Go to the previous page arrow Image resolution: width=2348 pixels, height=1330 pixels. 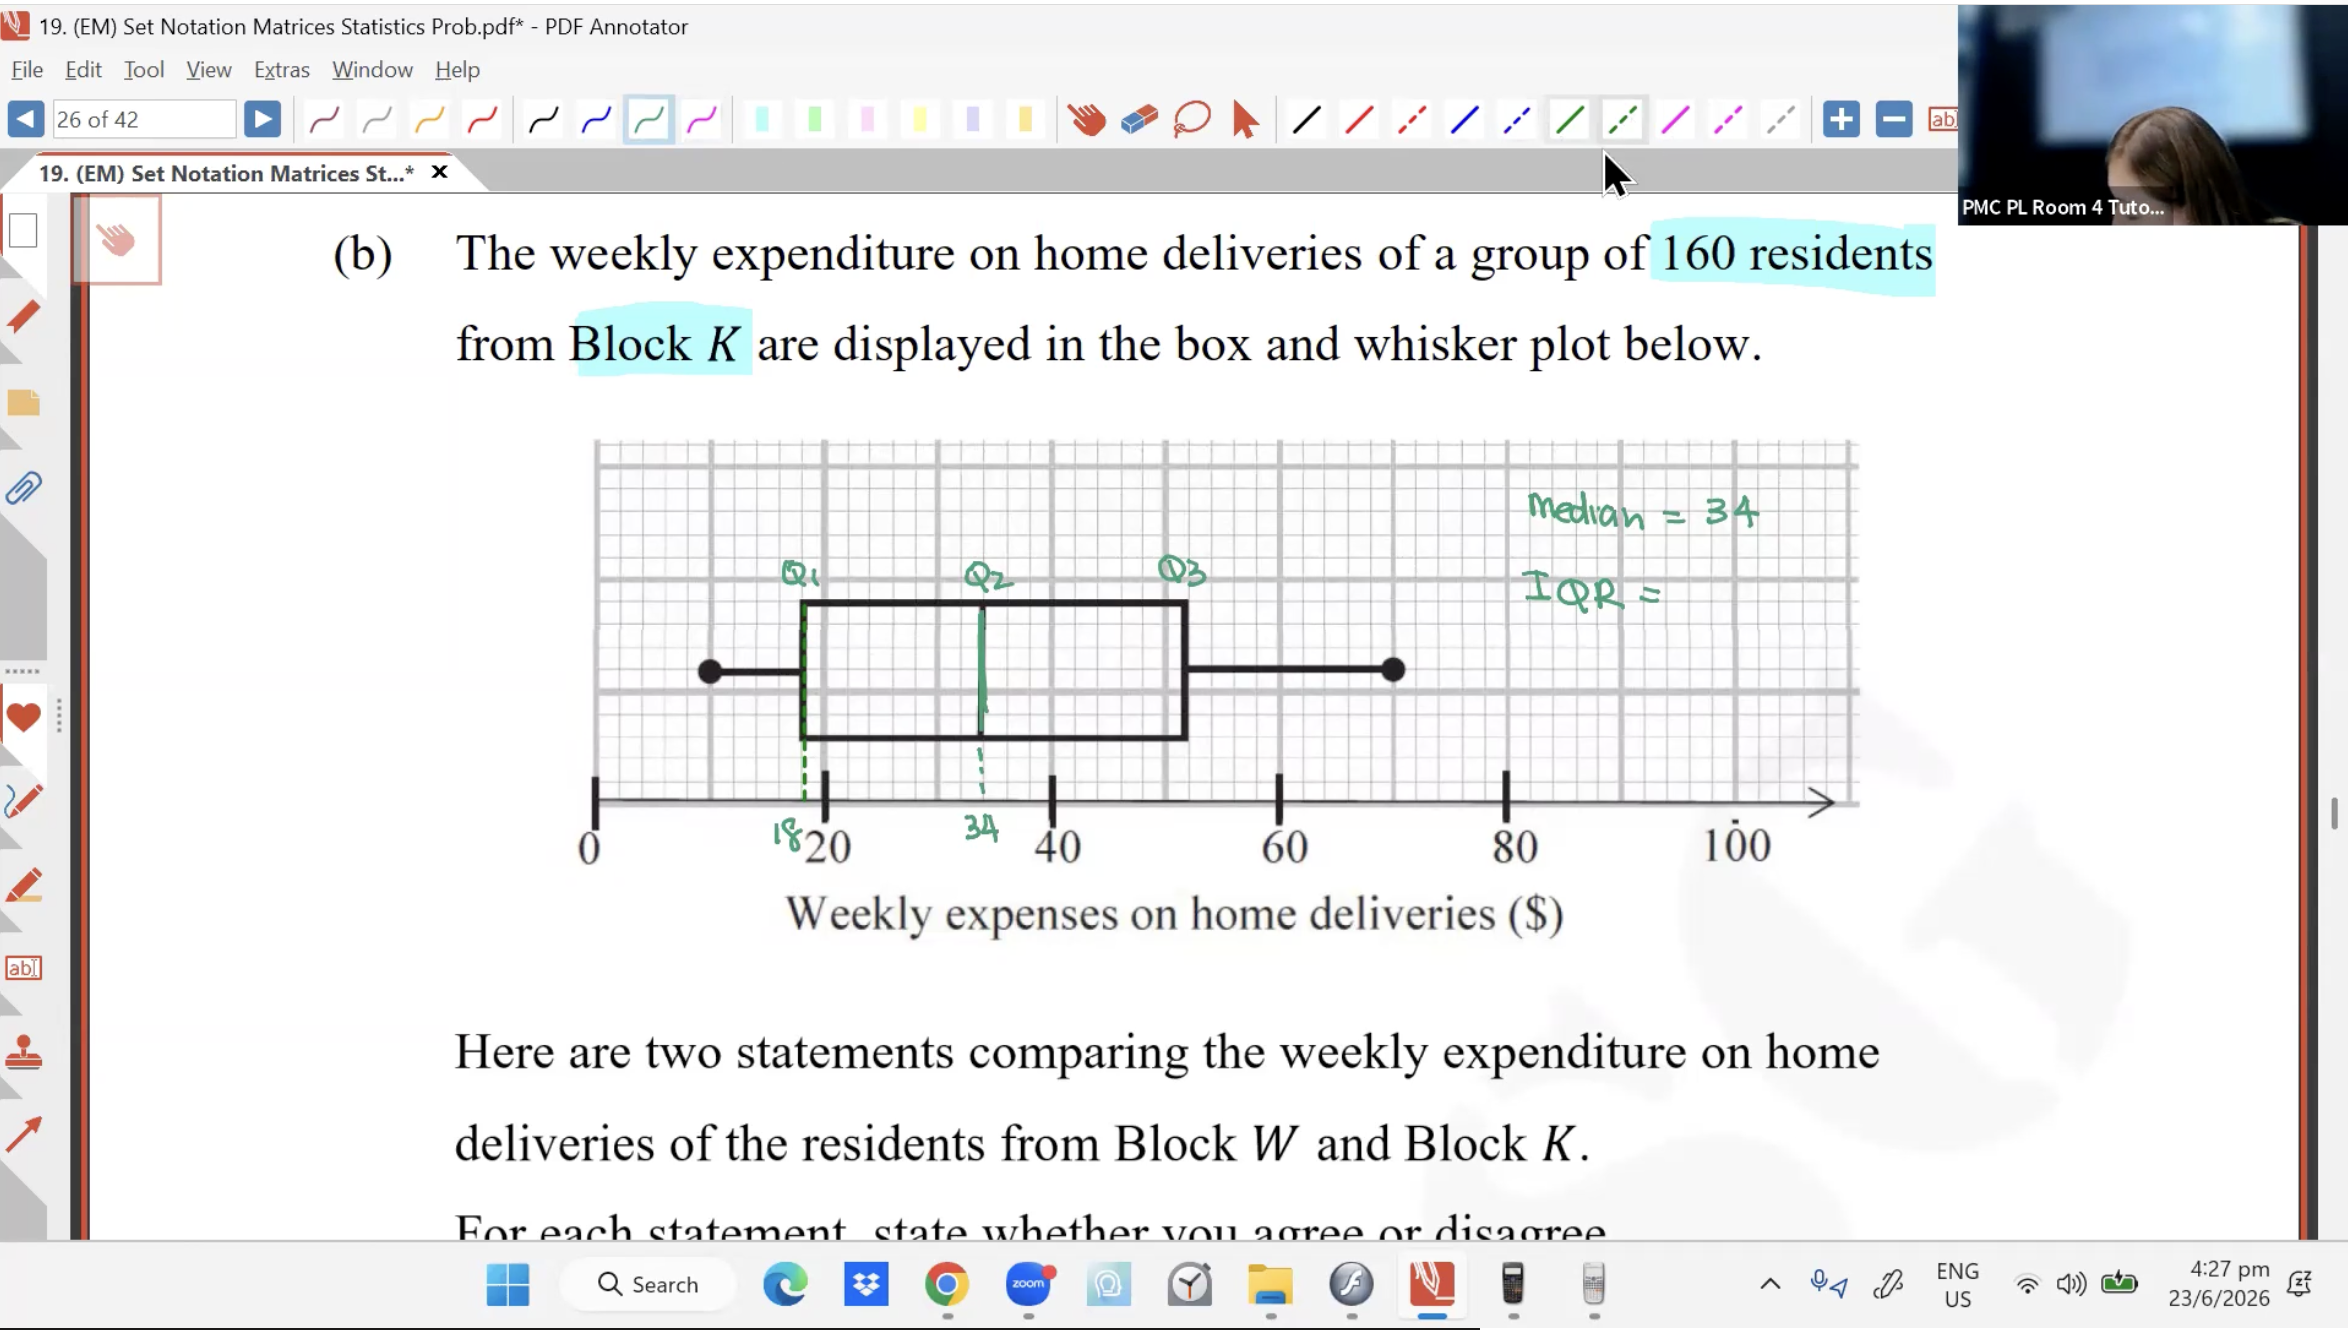25,119
